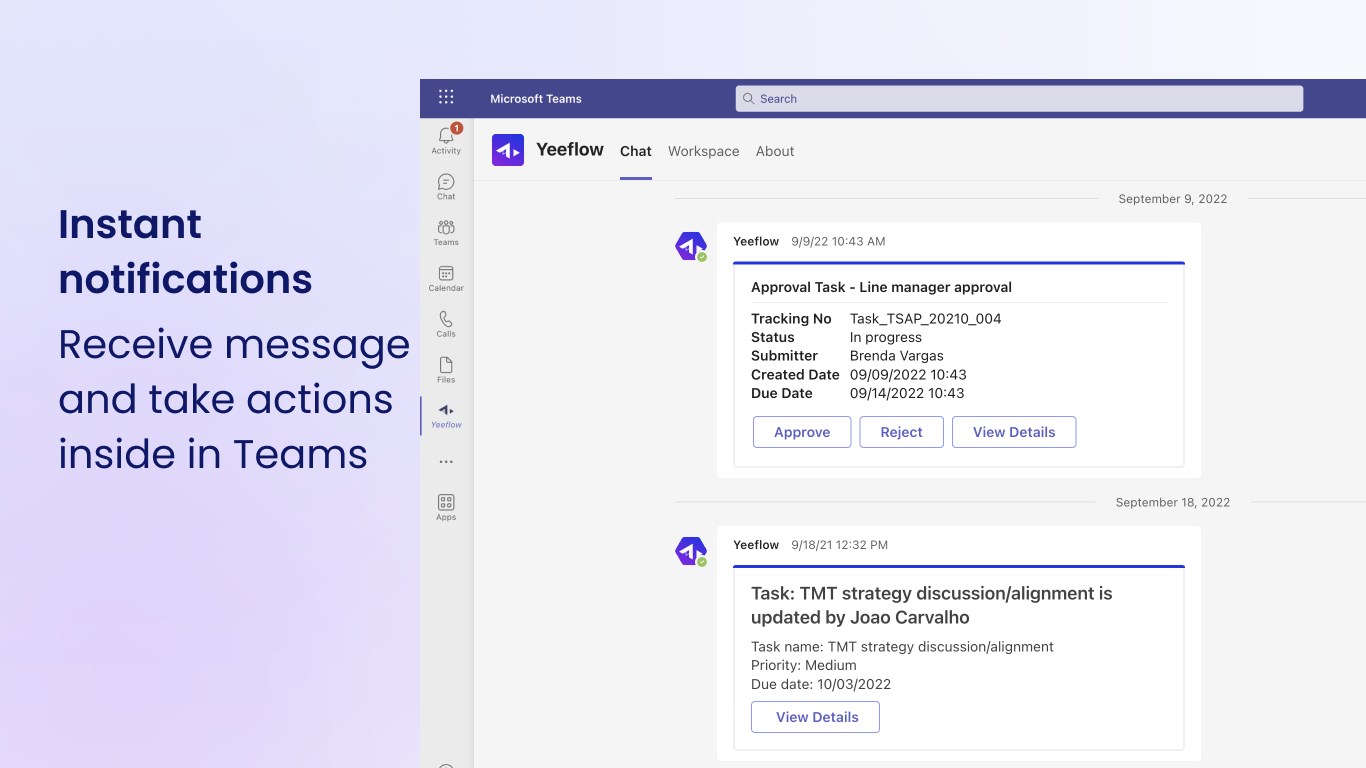The width and height of the screenshot is (1366, 768).
Task: Click Yeeflow avatar on the 12:32 PM message
Action: click(691, 551)
